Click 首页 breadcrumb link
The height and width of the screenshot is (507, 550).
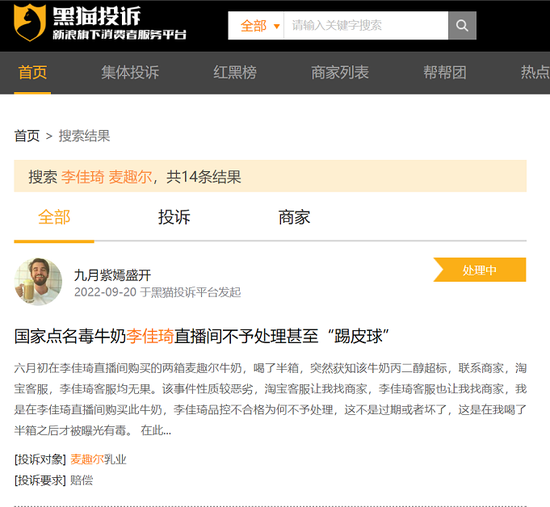pos(27,136)
